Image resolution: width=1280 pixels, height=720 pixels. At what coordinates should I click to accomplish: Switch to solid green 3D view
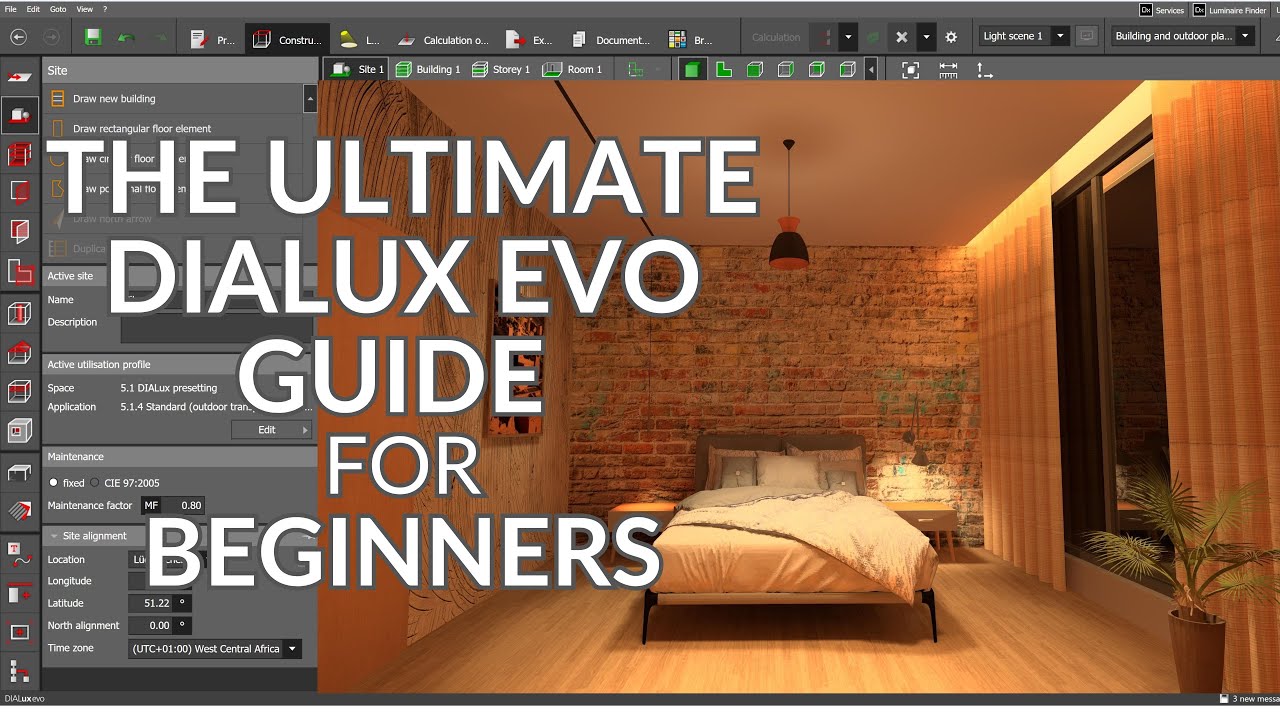(692, 69)
